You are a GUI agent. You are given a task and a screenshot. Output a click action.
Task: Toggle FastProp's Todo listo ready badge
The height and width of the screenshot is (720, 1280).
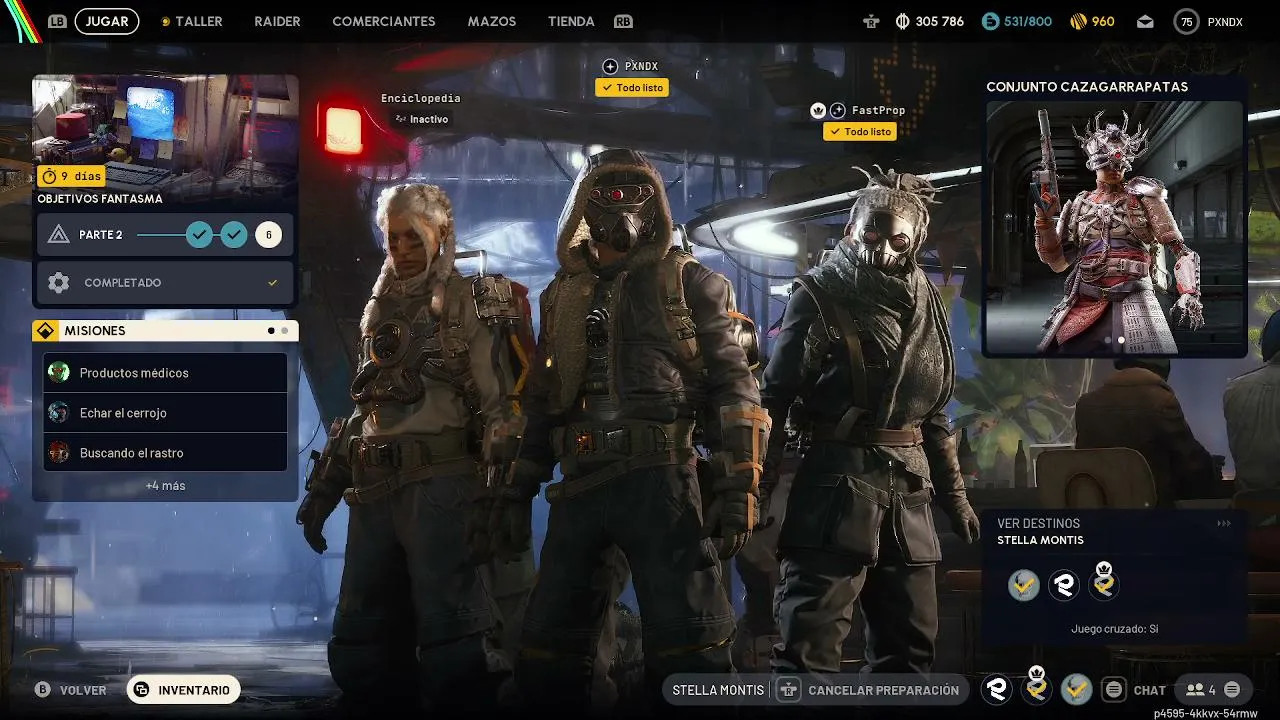[860, 132]
